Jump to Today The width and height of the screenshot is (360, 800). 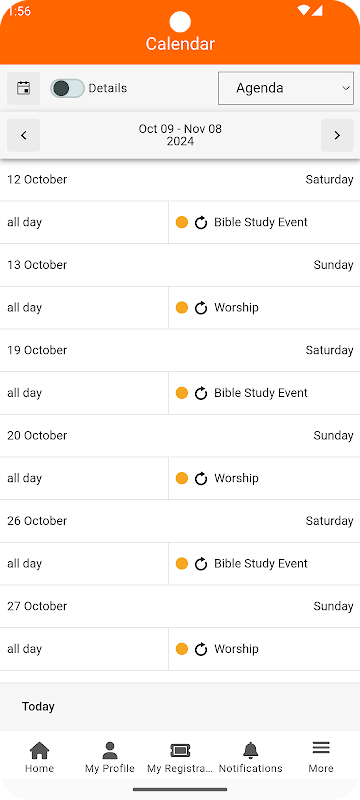(38, 707)
